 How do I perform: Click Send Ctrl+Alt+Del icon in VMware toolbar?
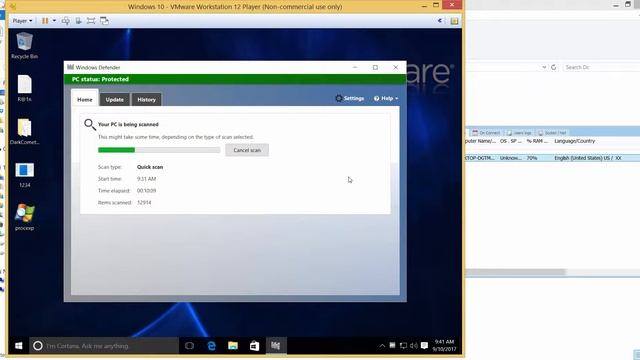tap(65, 21)
